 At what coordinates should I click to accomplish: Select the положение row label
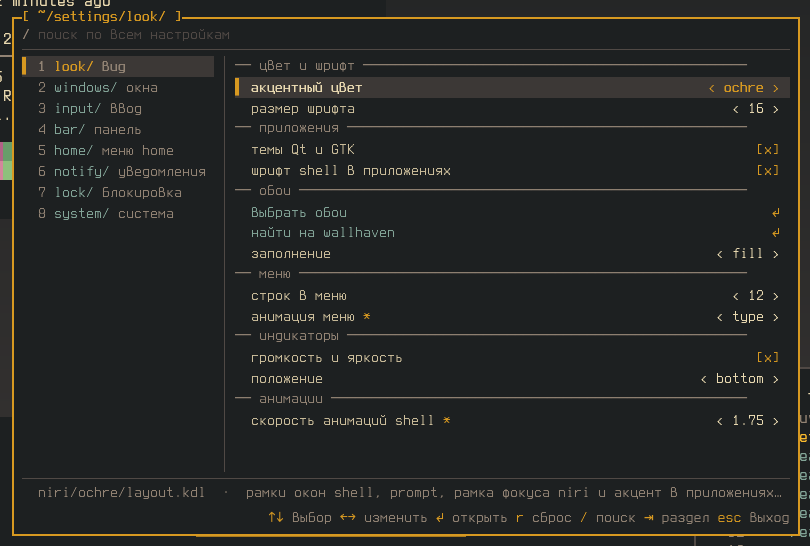[x=287, y=379]
